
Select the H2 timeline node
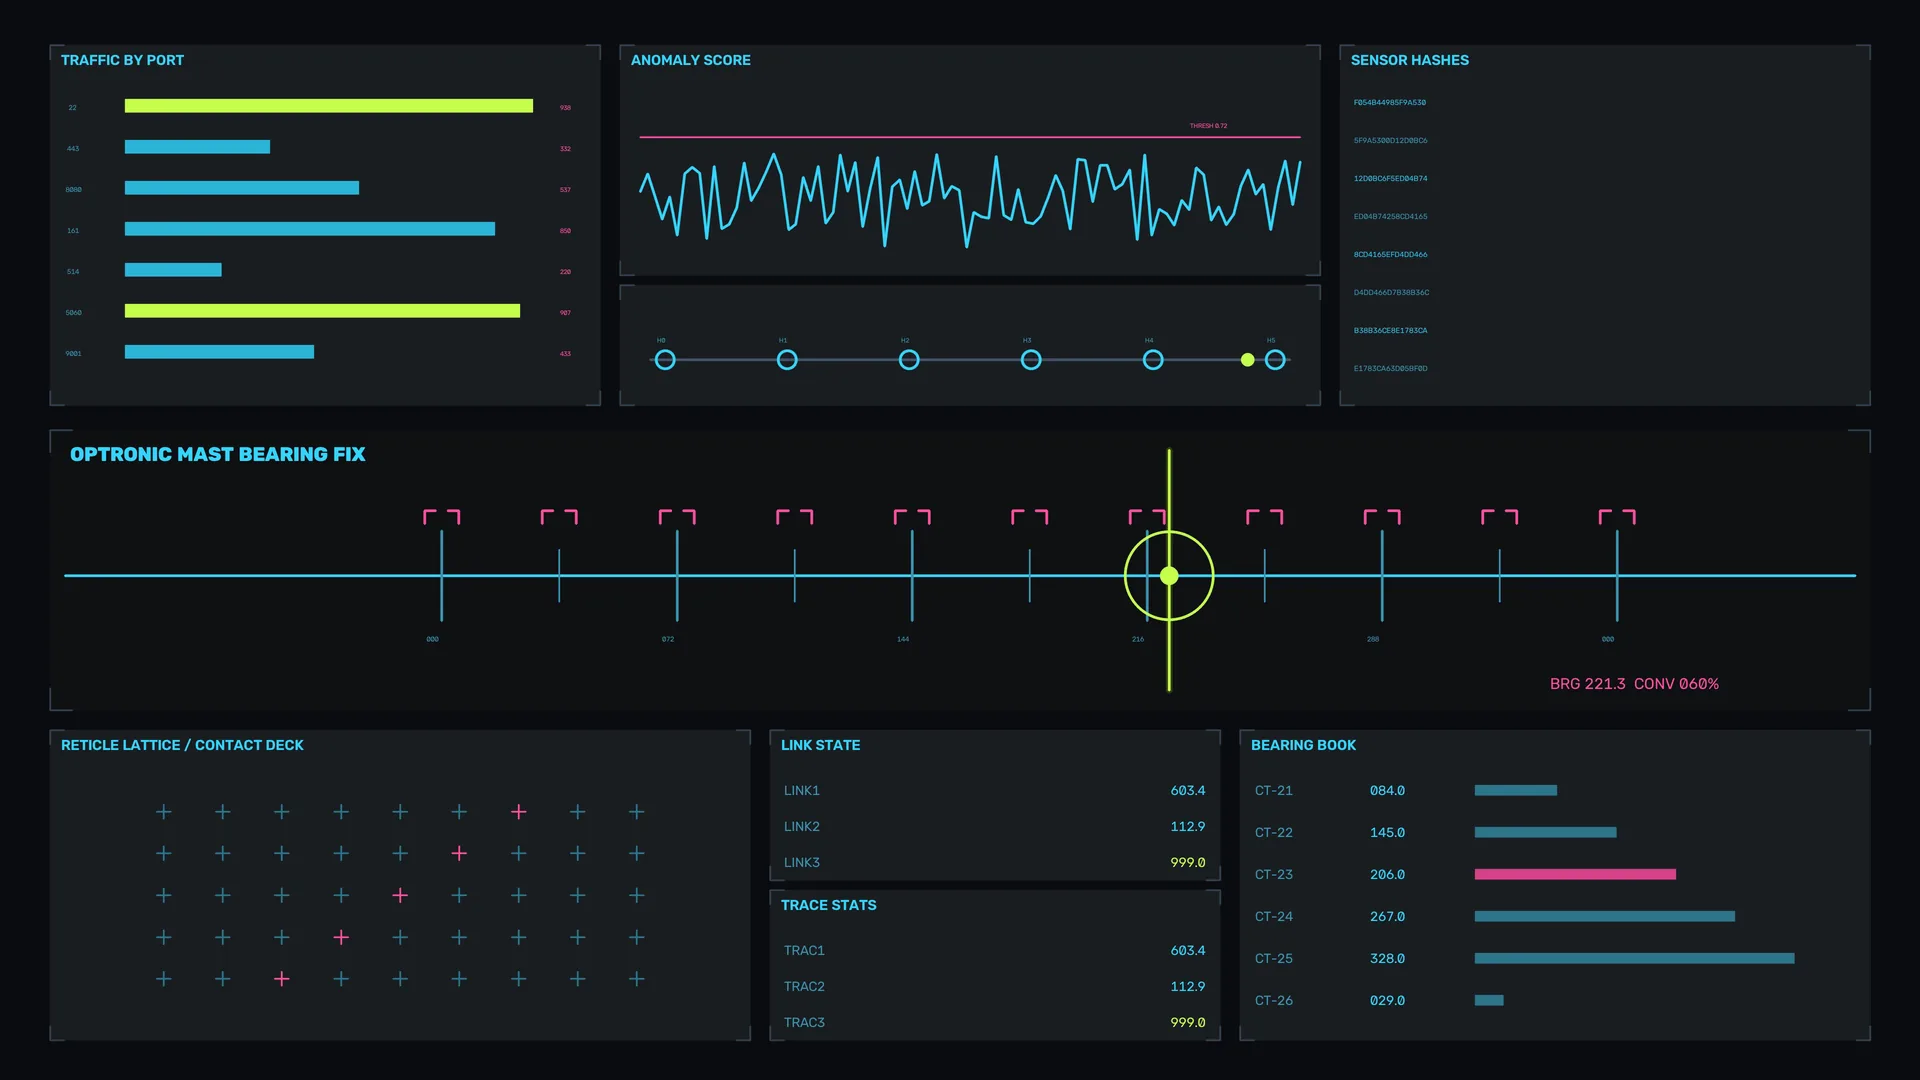pyautogui.click(x=909, y=360)
